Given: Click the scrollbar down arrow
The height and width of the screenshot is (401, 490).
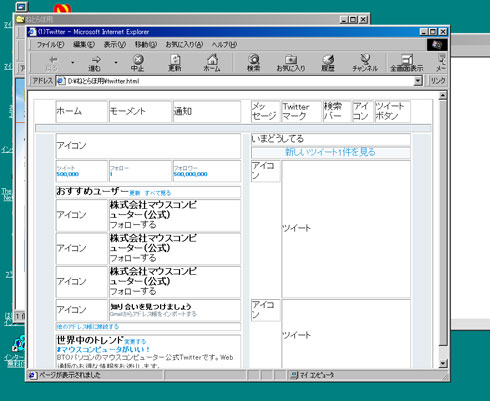Looking at the screenshot, I should 443,364.
